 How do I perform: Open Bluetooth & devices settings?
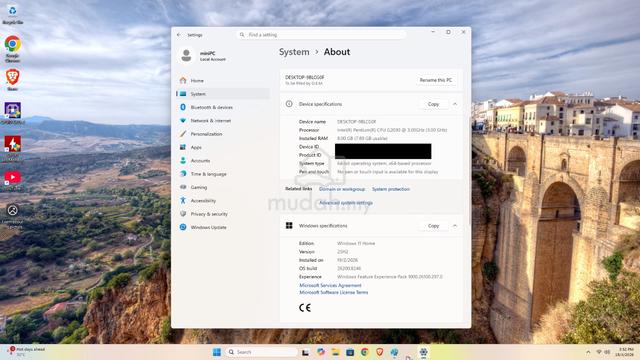pos(224,107)
